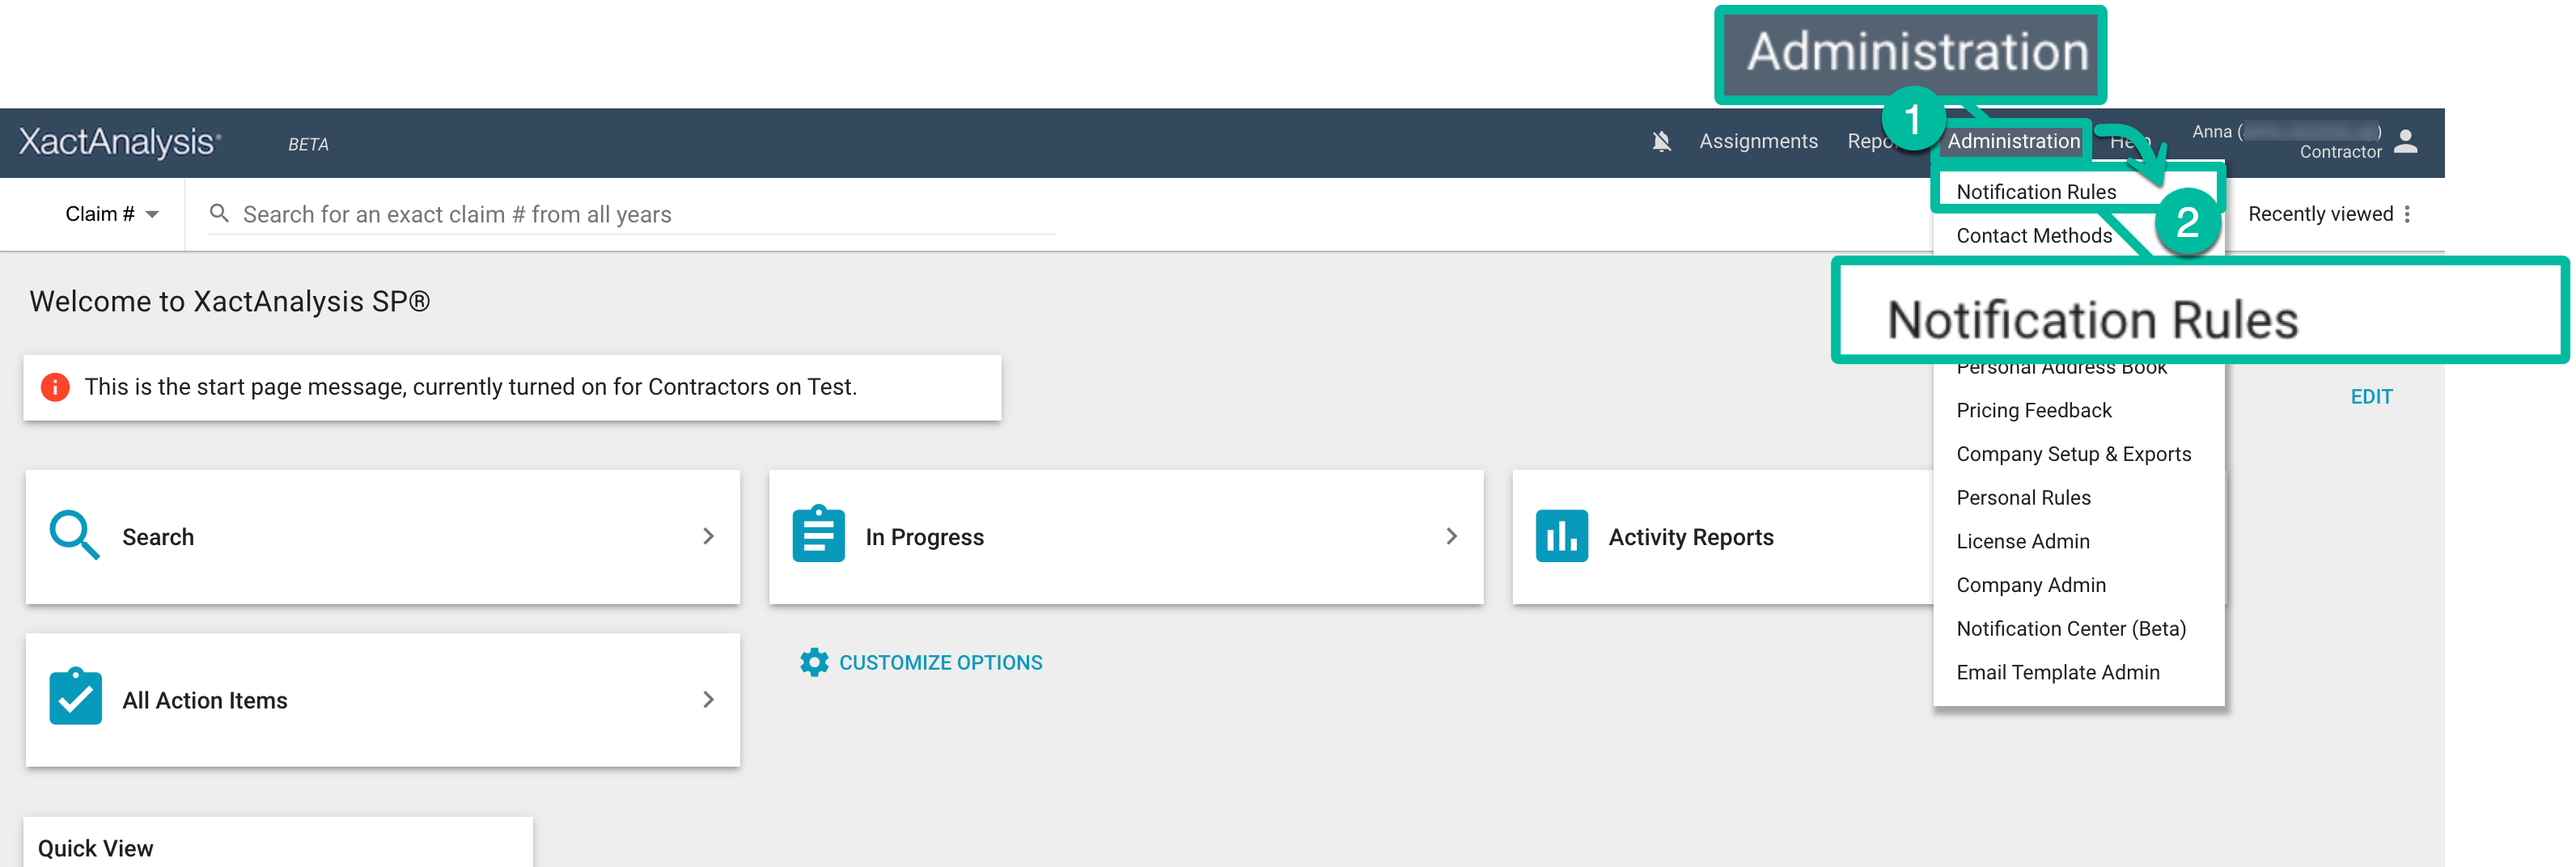This screenshot has width=2576, height=867.
Task: Click the EDIT link
Action: pyautogui.click(x=2371, y=397)
